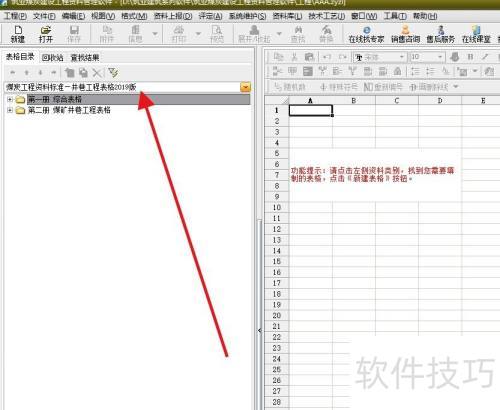Select the 第二册 煤矿井巷工程表格 tree item
The height and width of the screenshot is (410, 500).
pyautogui.click(x=69, y=110)
